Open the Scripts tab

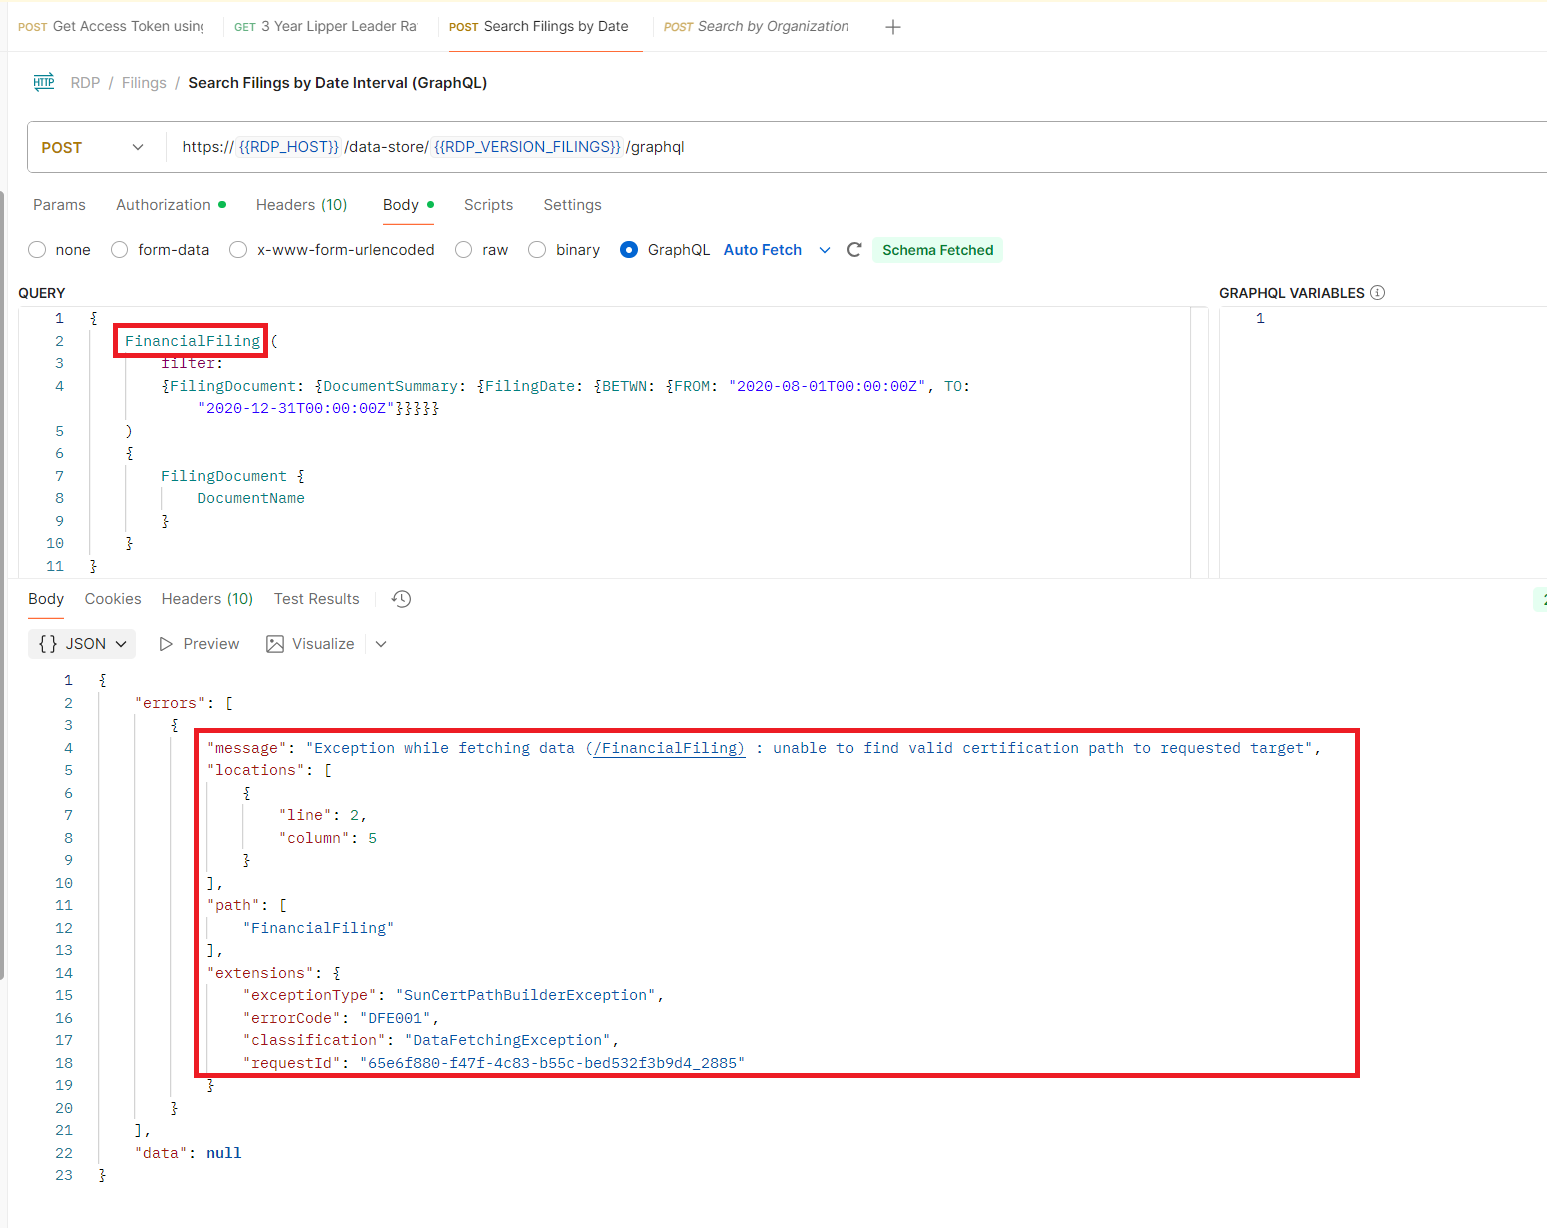pos(488,205)
